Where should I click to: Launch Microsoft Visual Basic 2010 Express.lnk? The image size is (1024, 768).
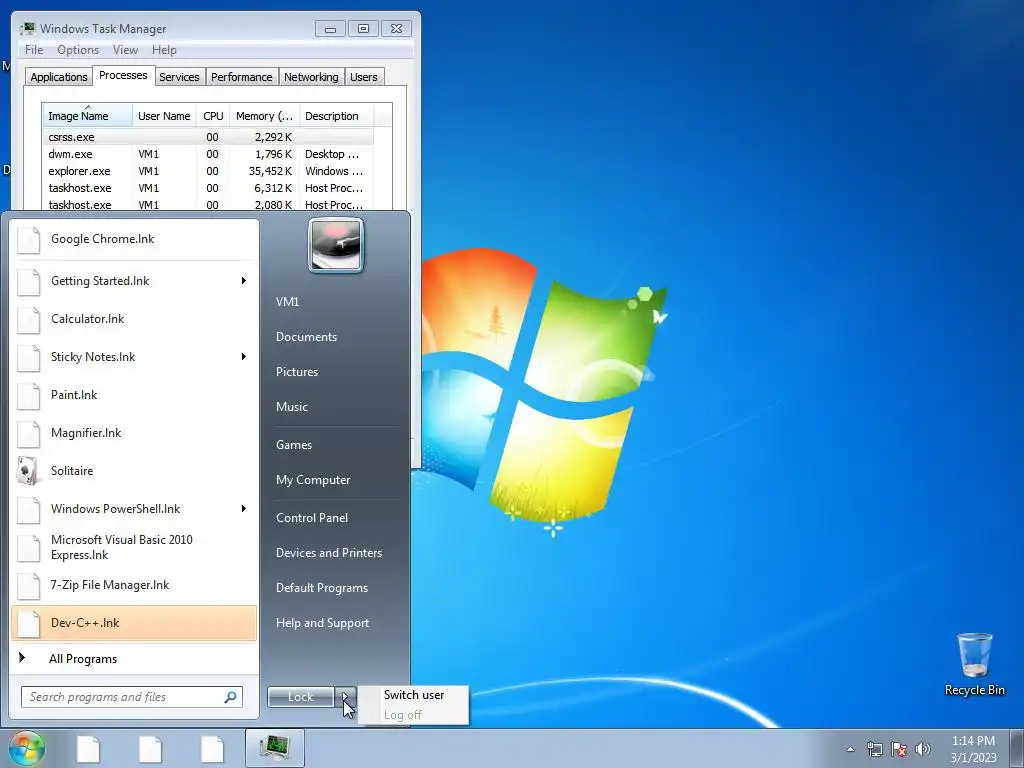[x=134, y=547]
